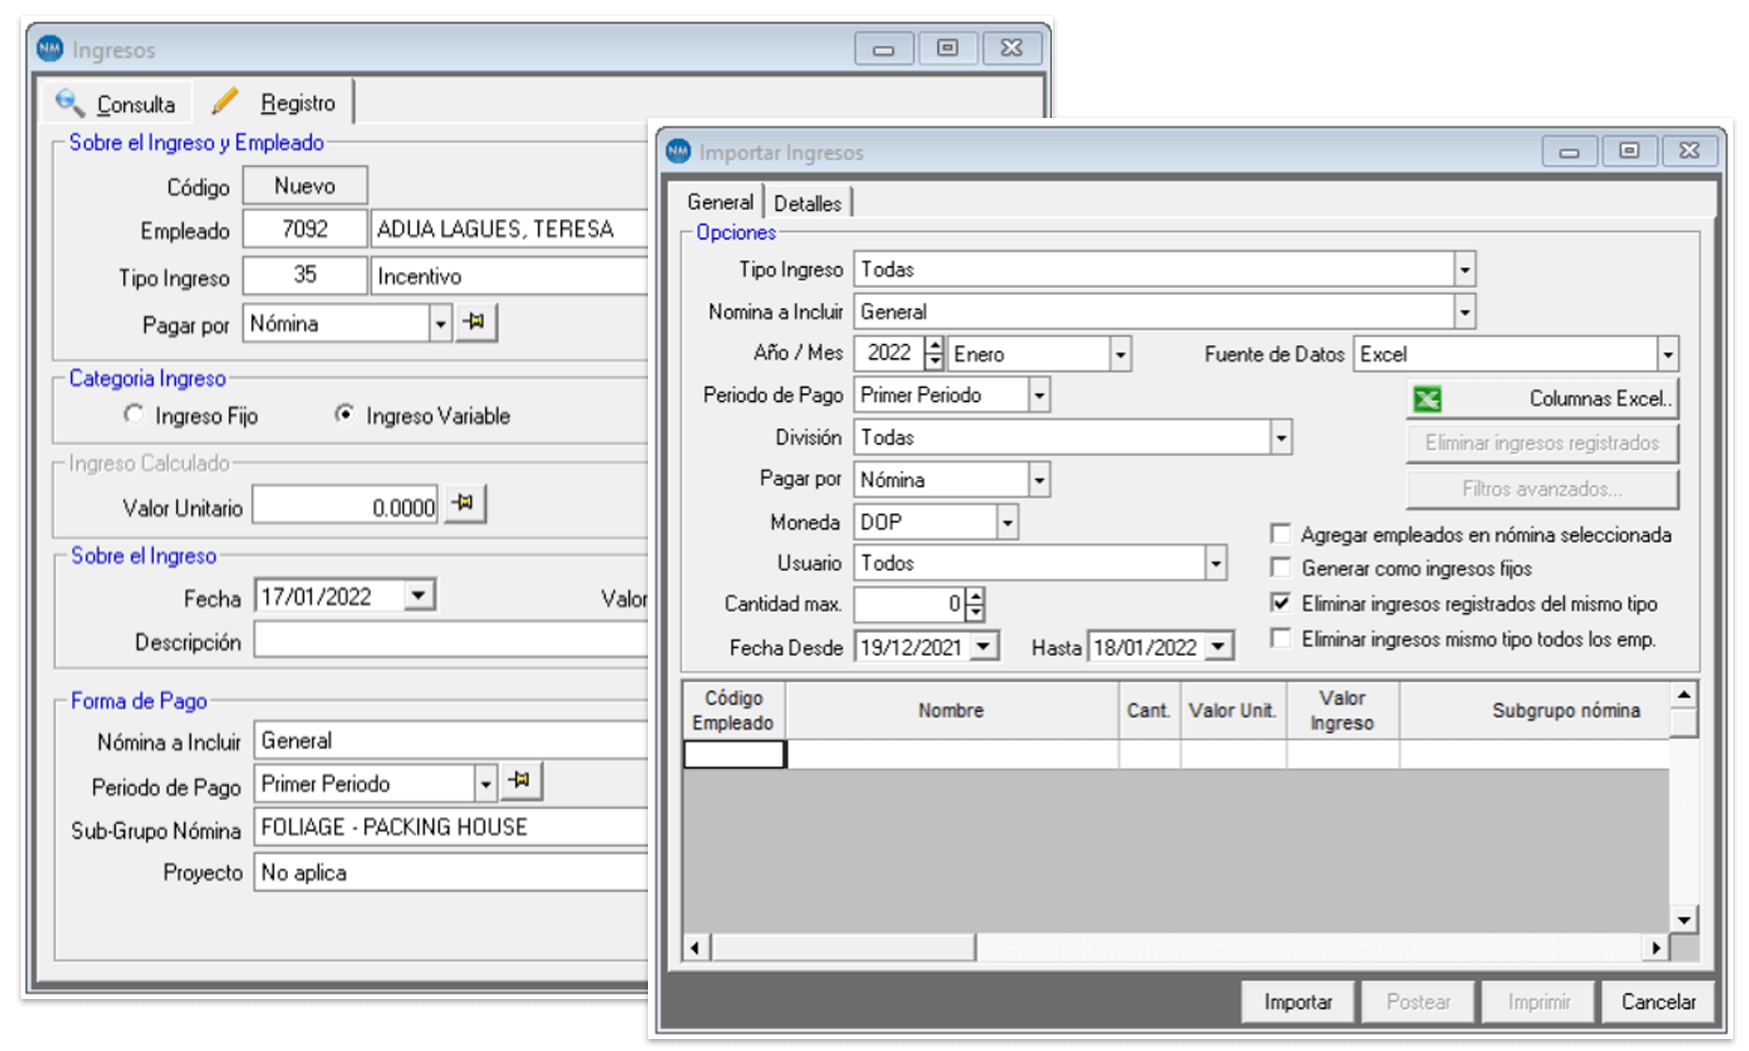Screen dimensions: 1749x1051
Task: Minimize the Importar Ingresos window
Action: point(1570,152)
